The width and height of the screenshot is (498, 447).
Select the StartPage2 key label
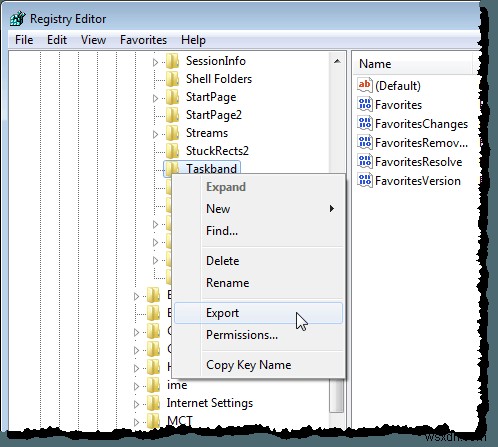click(214, 115)
